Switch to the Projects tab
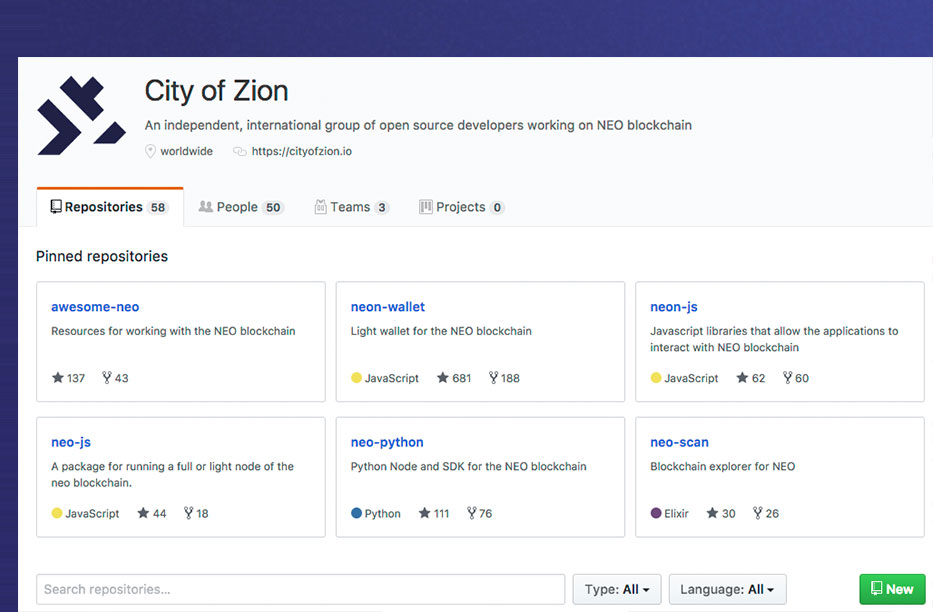The image size is (933, 612). (x=462, y=207)
